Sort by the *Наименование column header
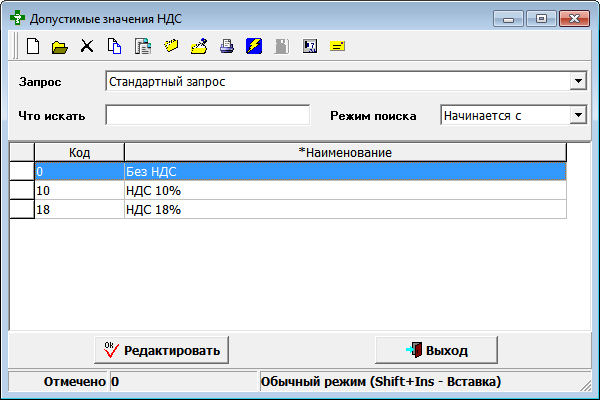 (345, 152)
